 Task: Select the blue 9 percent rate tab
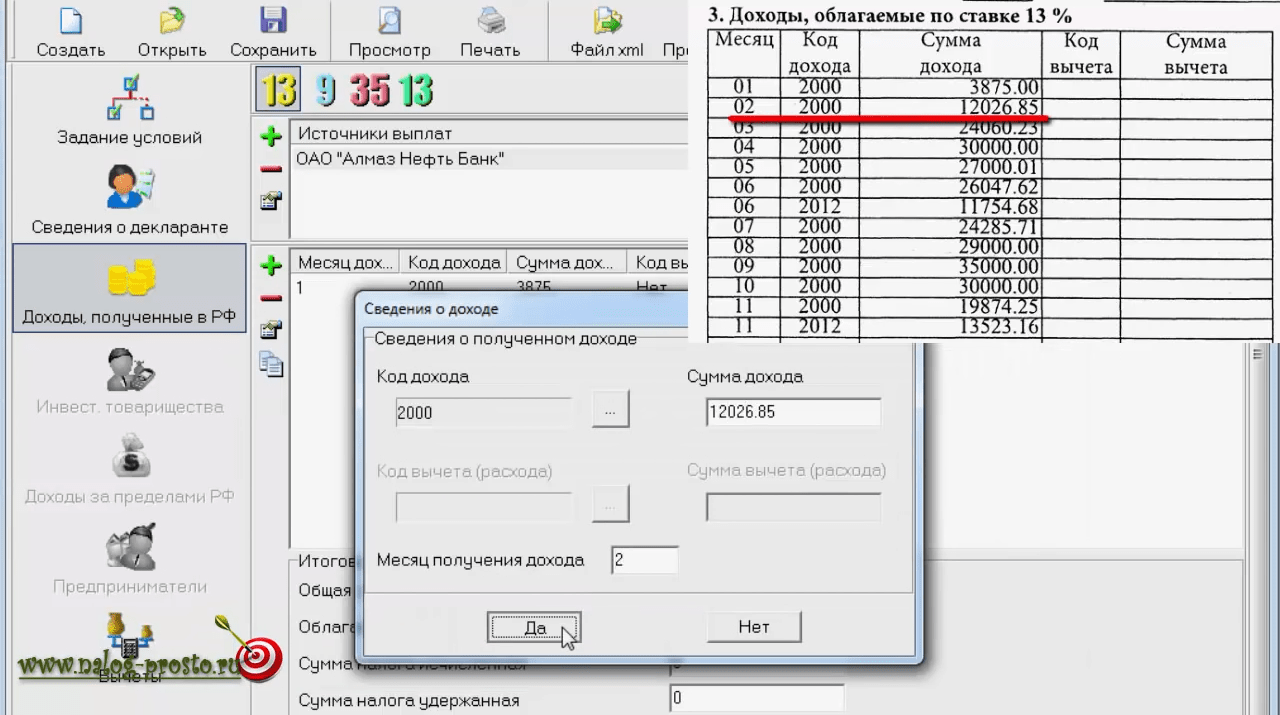pos(325,91)
